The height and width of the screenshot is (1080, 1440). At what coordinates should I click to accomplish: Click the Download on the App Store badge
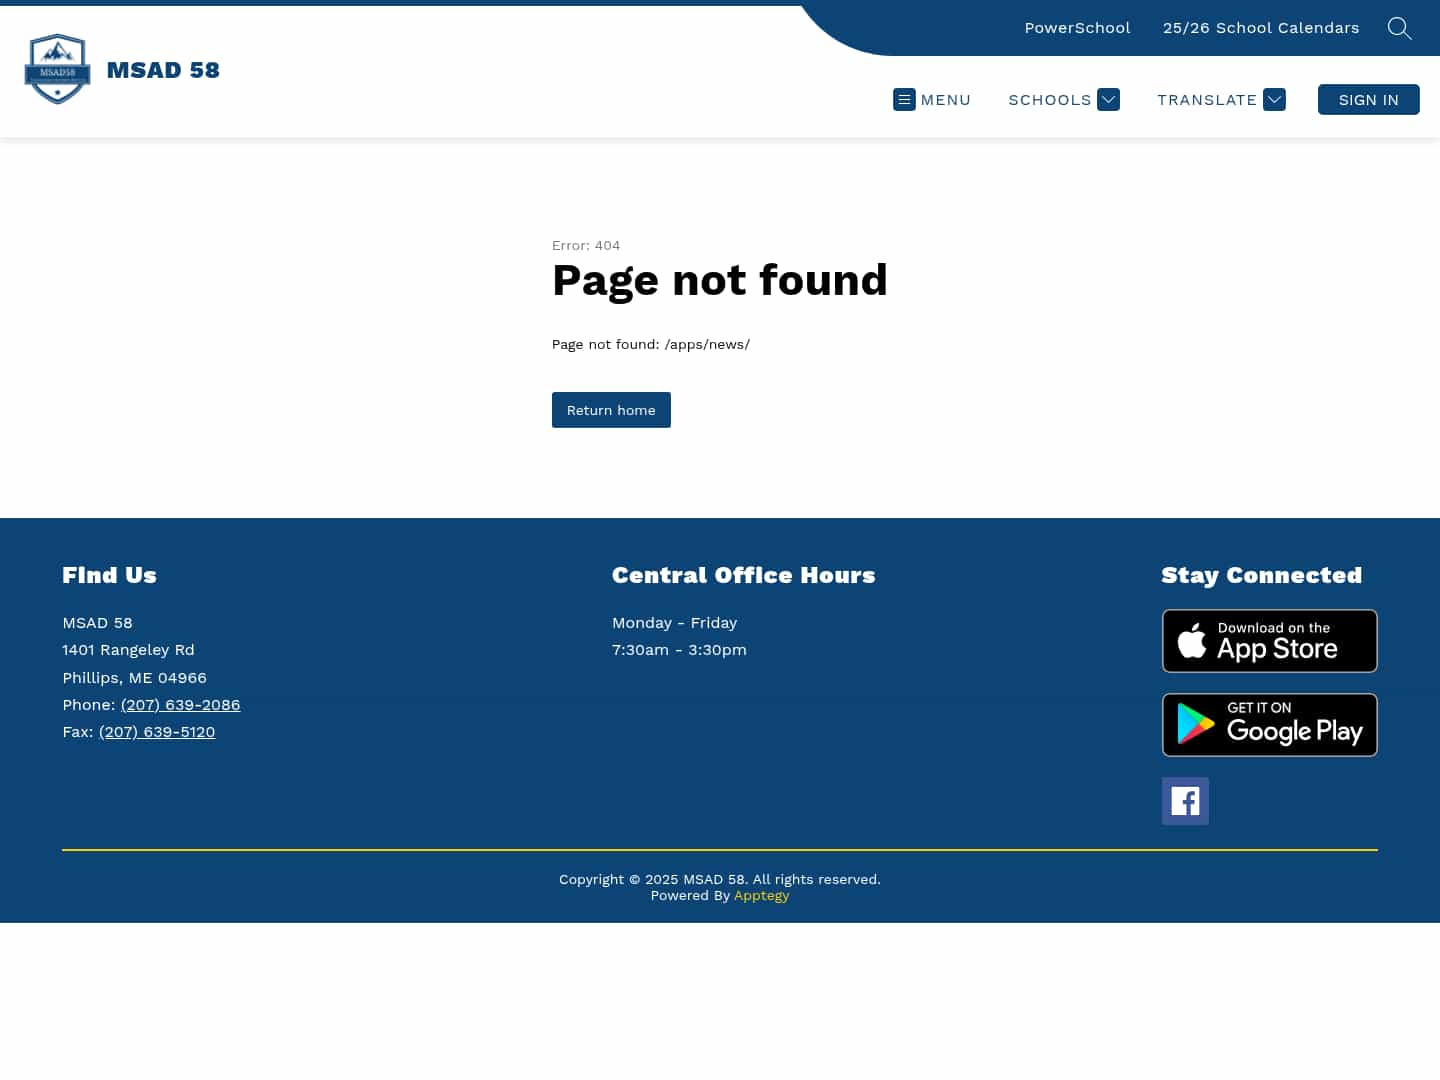tap(1269, 640)
